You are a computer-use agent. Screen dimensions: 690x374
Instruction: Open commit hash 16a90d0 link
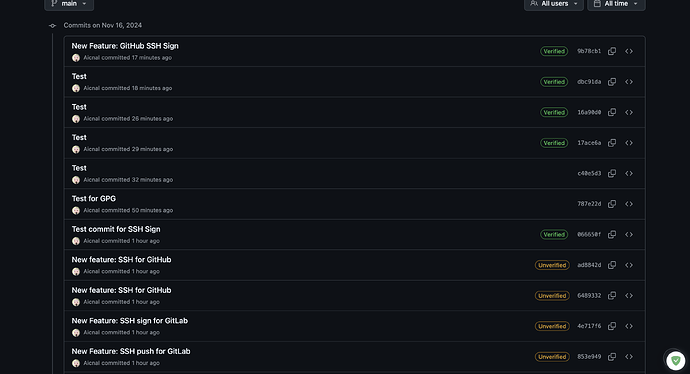pos(589,112)
